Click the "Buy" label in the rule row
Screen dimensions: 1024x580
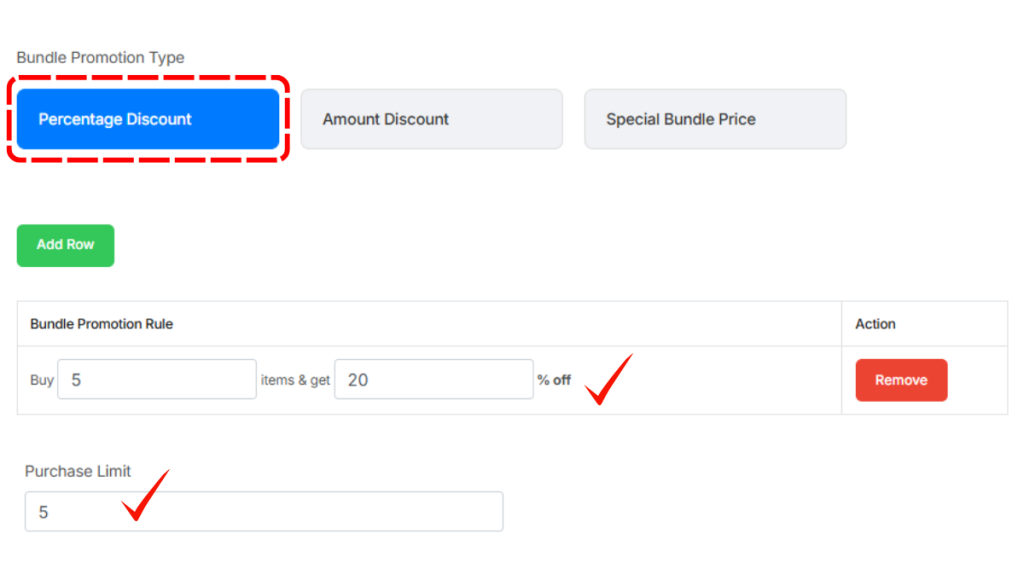pos(42,380)
